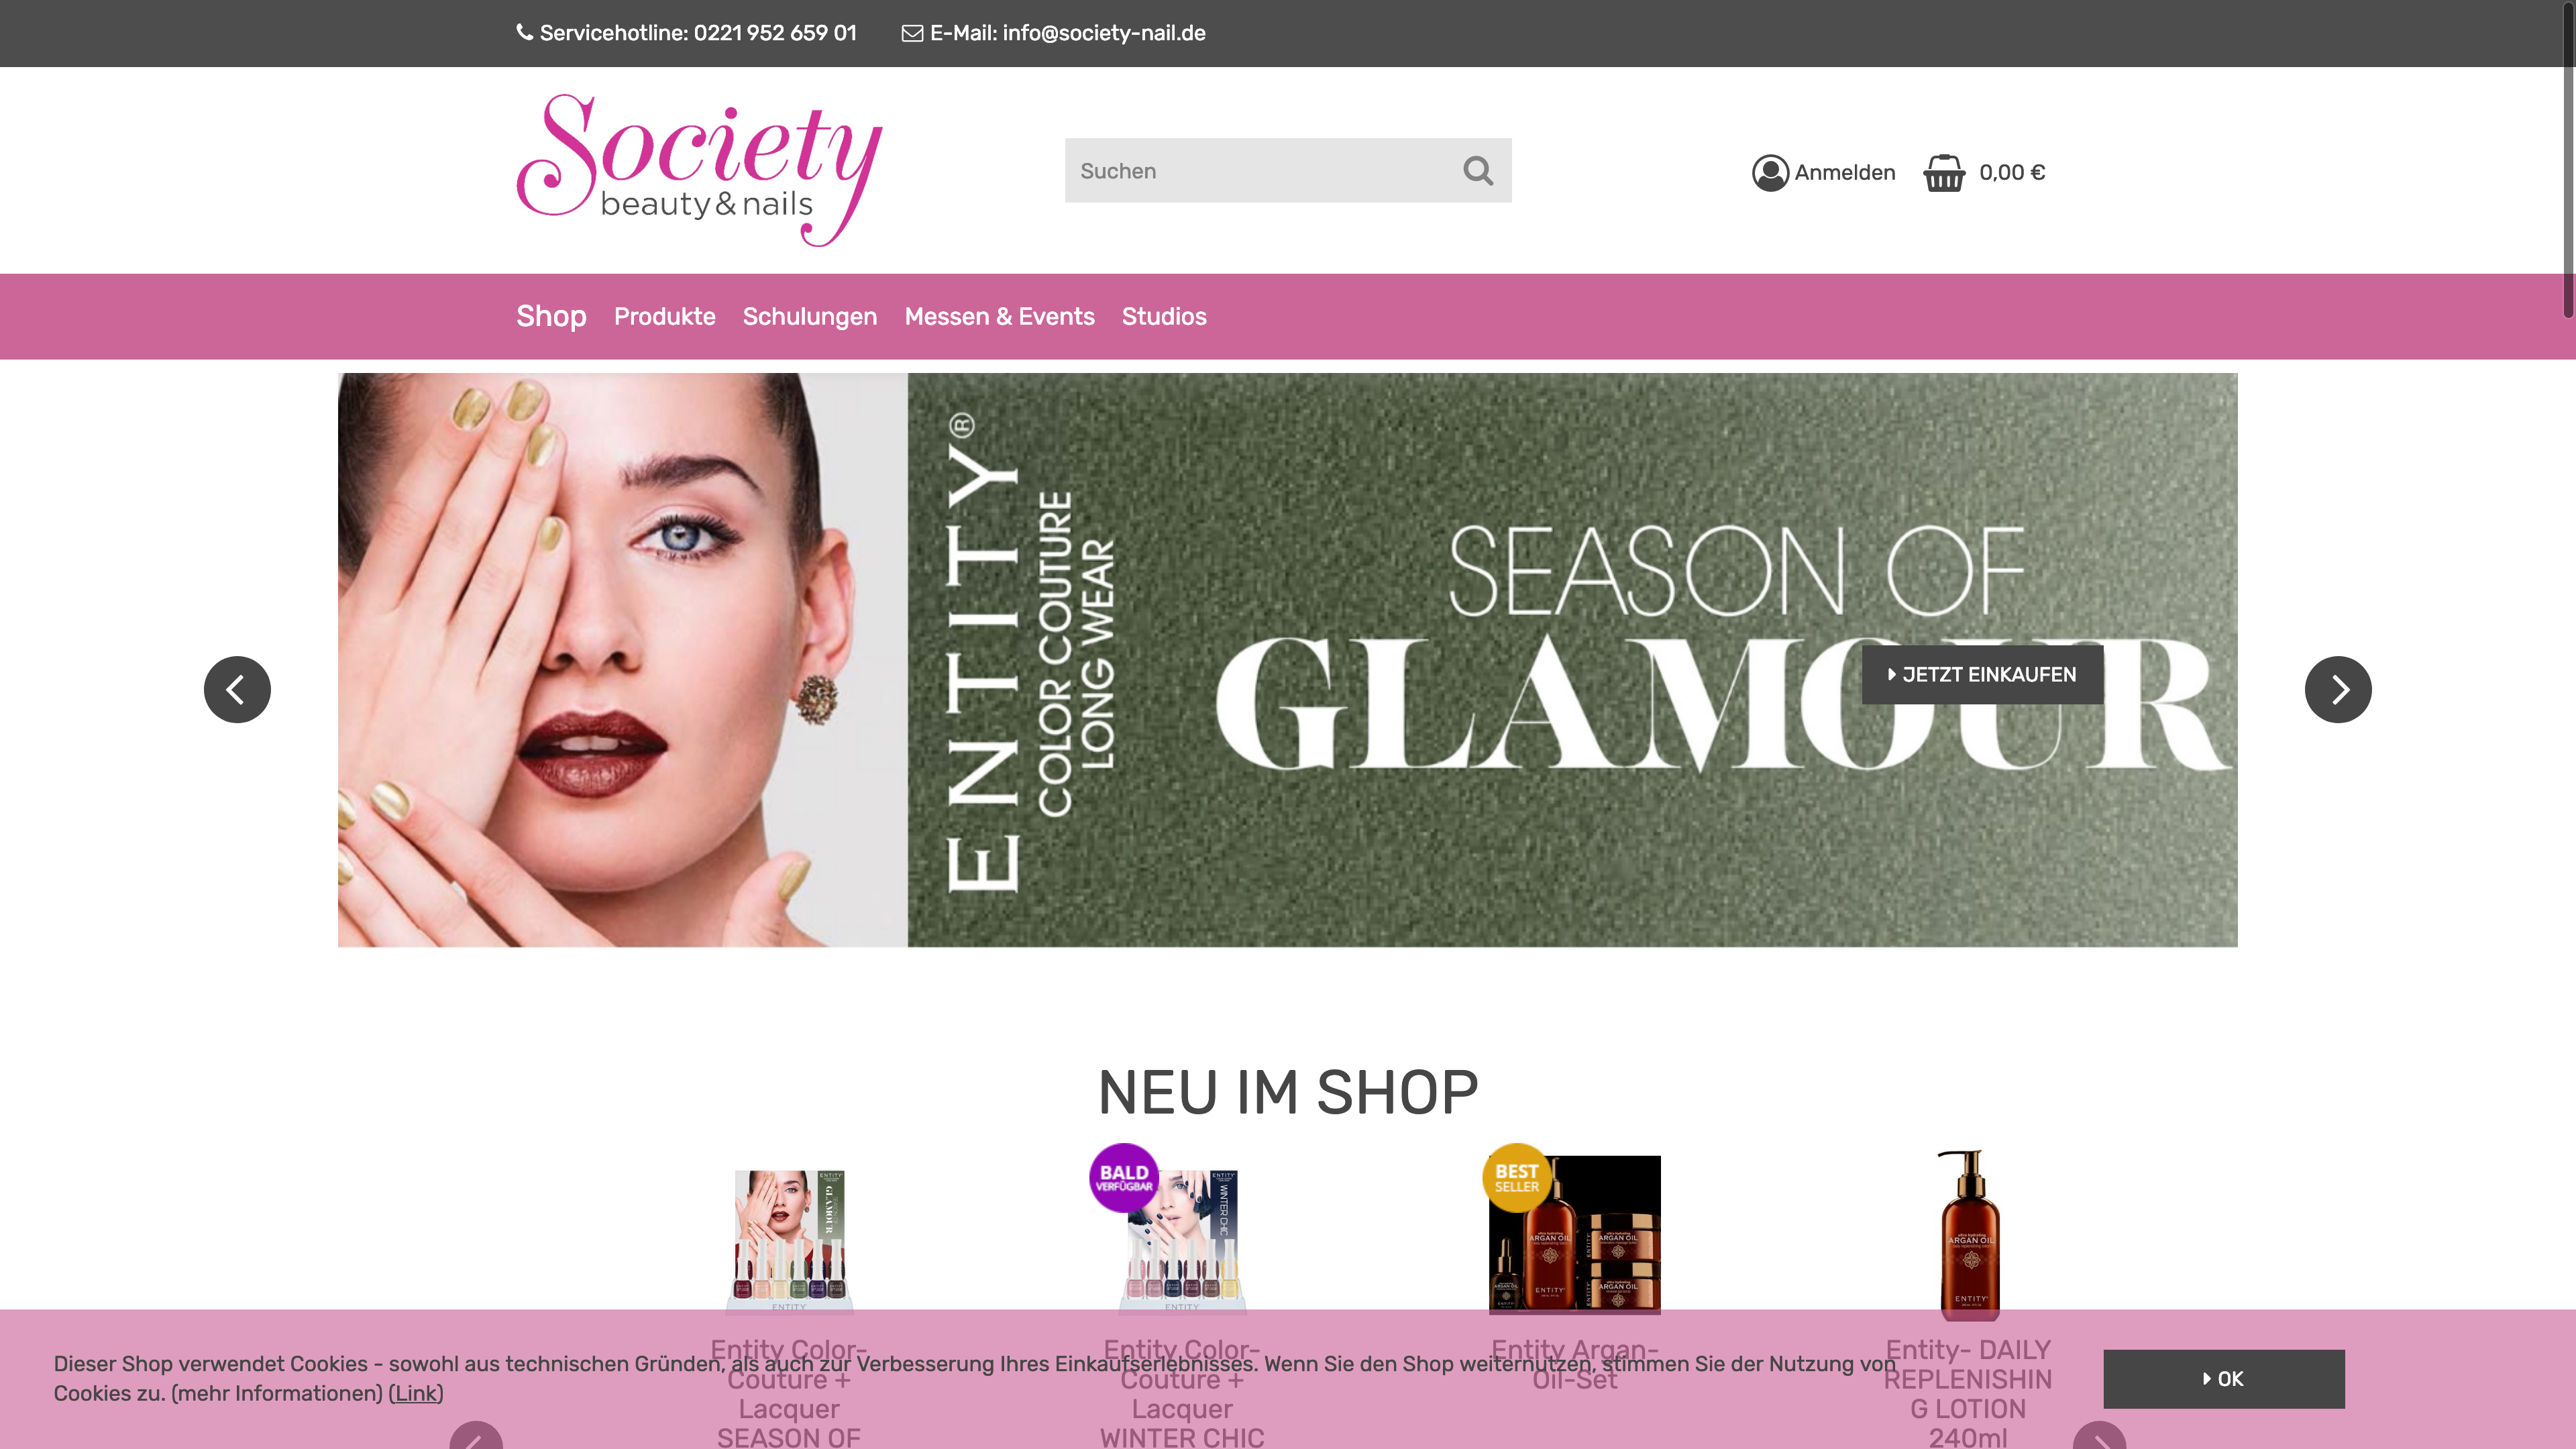Viewport: 2576px width, 1449px height.
Task: Open the shopping basket icon
Action: pyautogui.click(x=1944, y=173)
